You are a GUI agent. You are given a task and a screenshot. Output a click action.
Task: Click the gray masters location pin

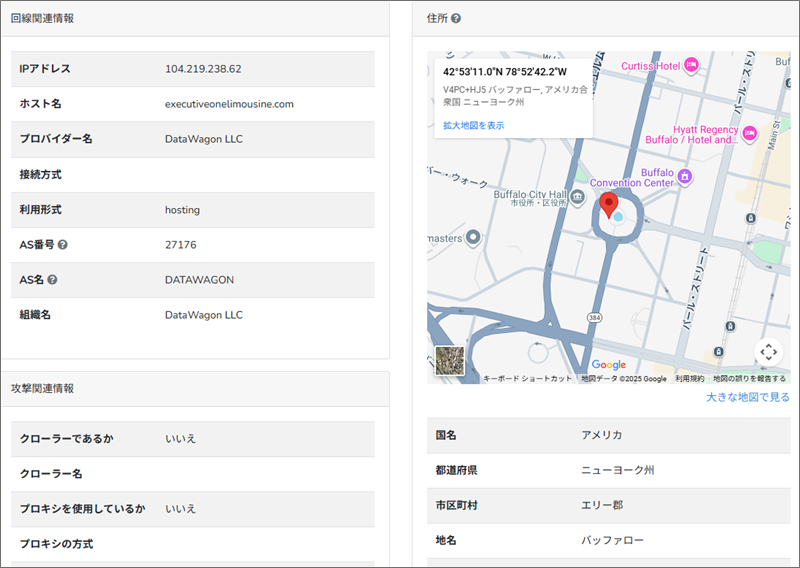(x=473, y=238)
